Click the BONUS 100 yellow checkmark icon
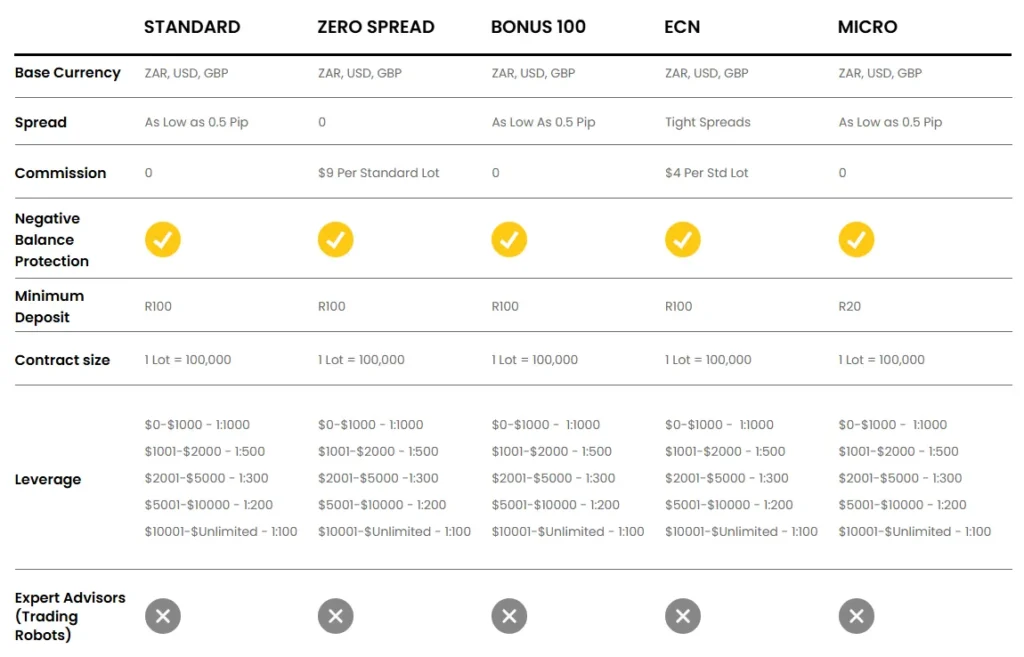 coord(509,240)
